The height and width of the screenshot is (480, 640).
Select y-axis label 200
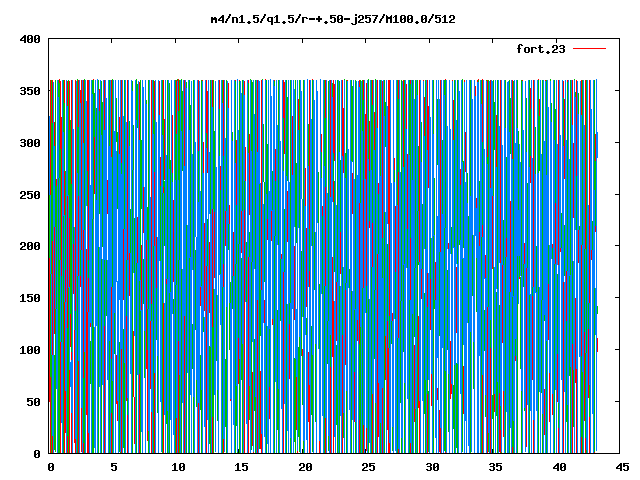(30, 246)
